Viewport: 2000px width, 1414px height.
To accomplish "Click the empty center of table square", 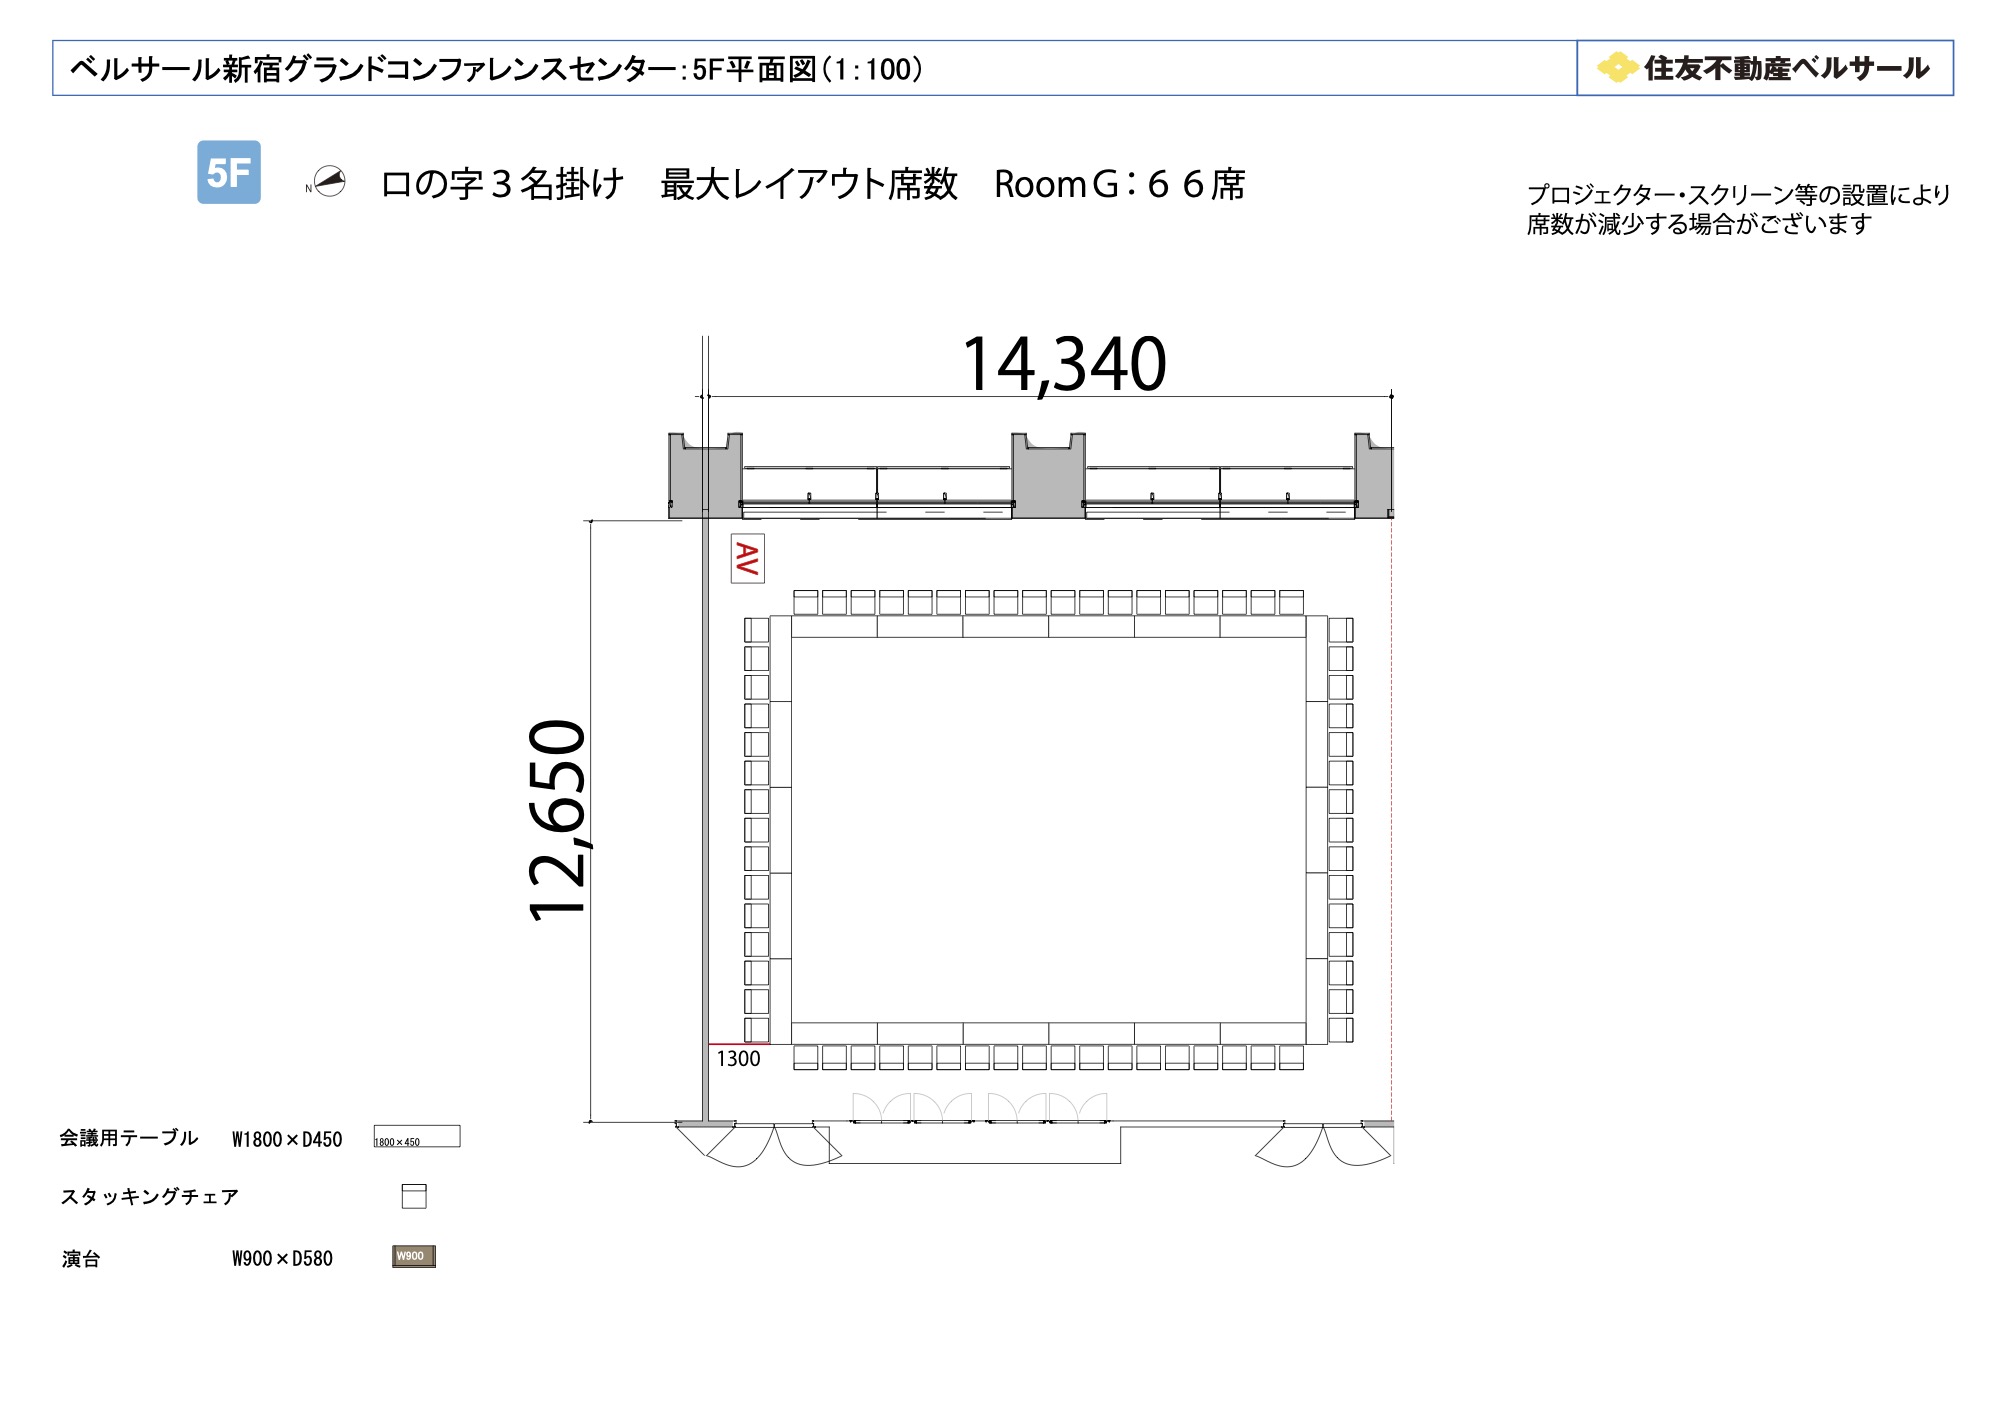I will pos(1048,830).
